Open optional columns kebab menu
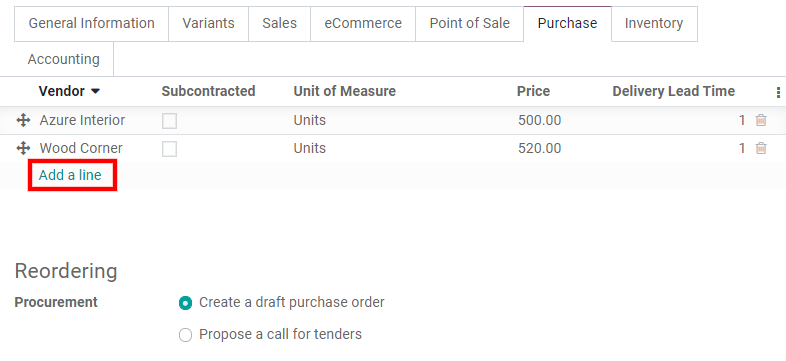This screenshot has height=361, width=786. (778, 92)
